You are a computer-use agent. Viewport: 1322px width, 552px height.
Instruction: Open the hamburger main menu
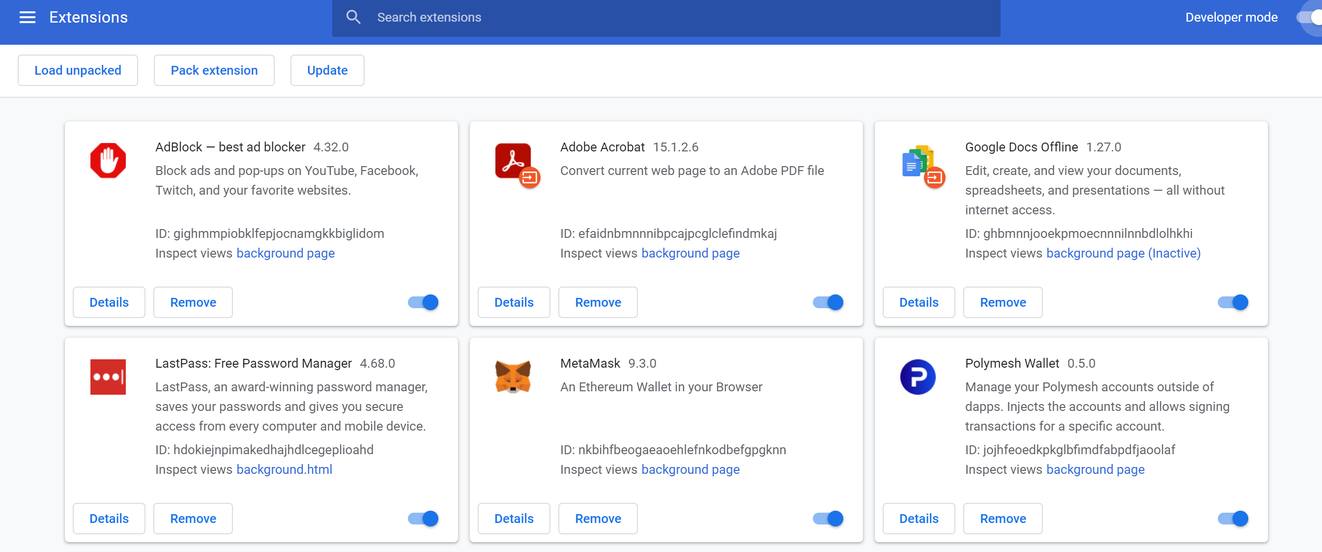[27, 17]
